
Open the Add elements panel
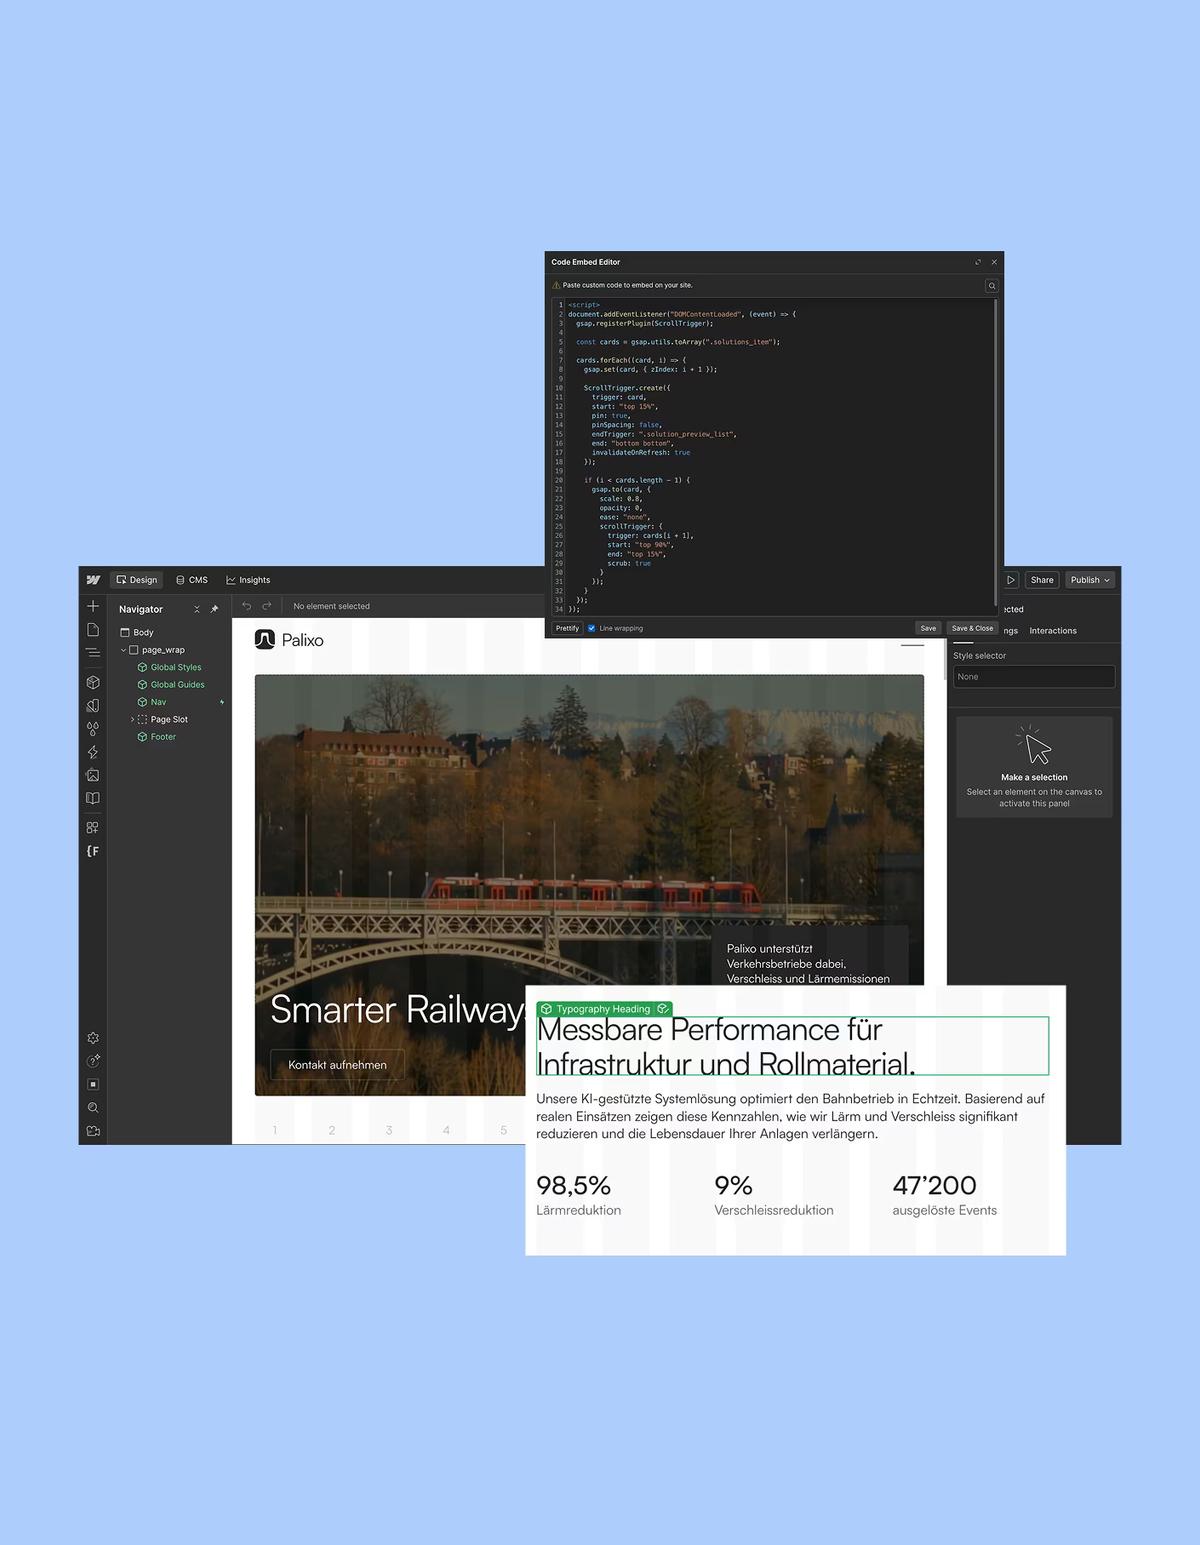click(93, 606)
